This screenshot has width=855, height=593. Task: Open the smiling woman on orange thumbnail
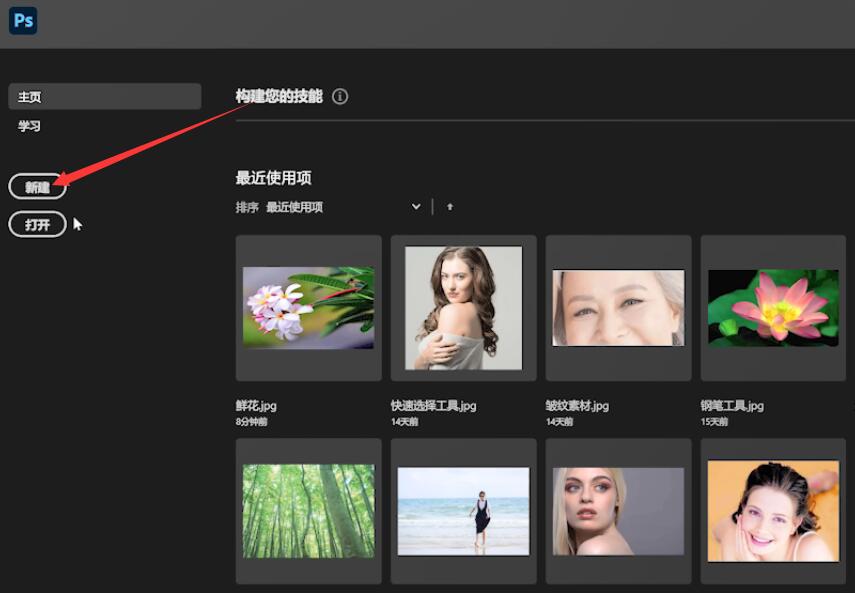[773, 511]
